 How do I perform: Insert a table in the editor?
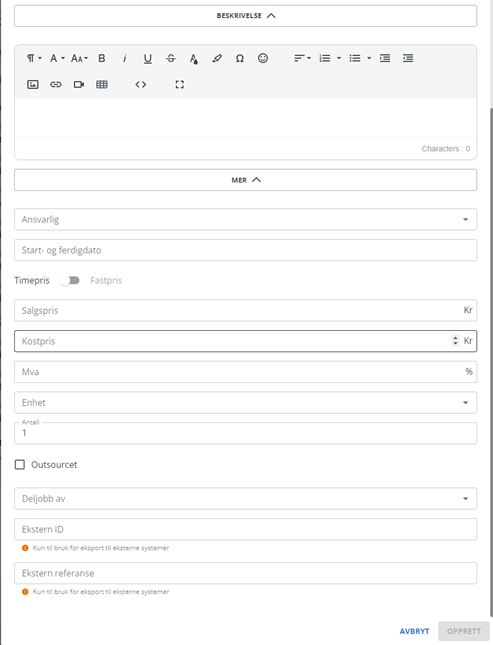pyautogui.click(x=102, y=84)
